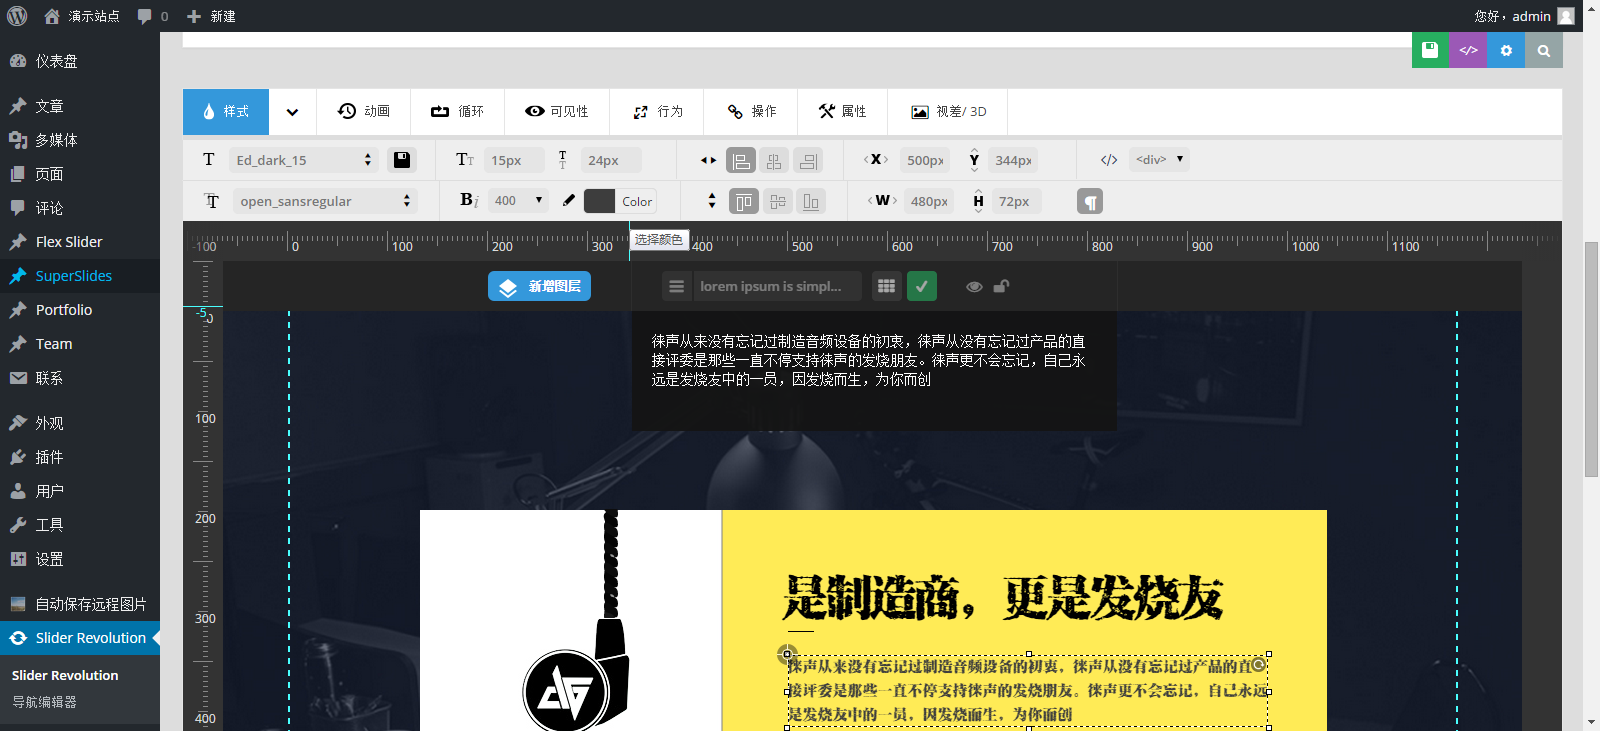Open the Flex Slider menu item

click(80, 242)
